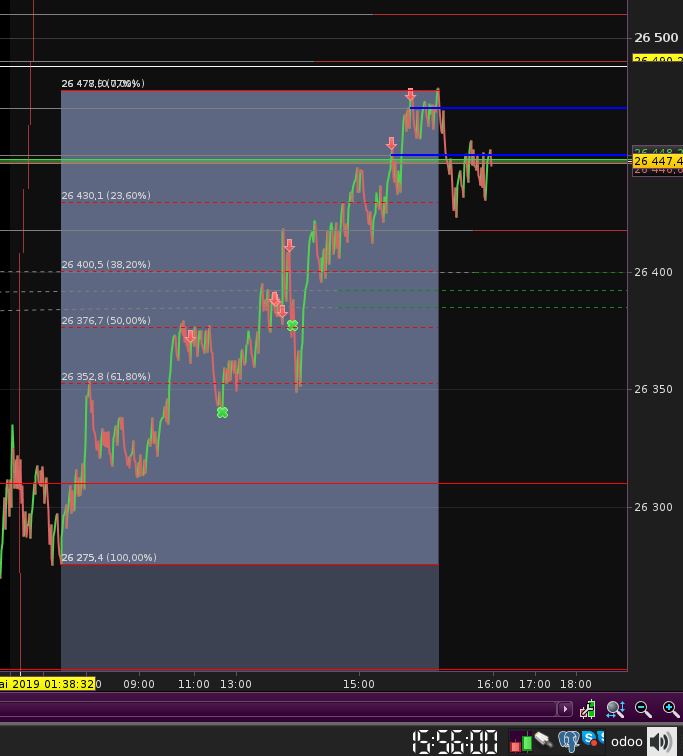Open the volume speaker control
Viewport: 683px width, 756px height.
pos(662,742)
